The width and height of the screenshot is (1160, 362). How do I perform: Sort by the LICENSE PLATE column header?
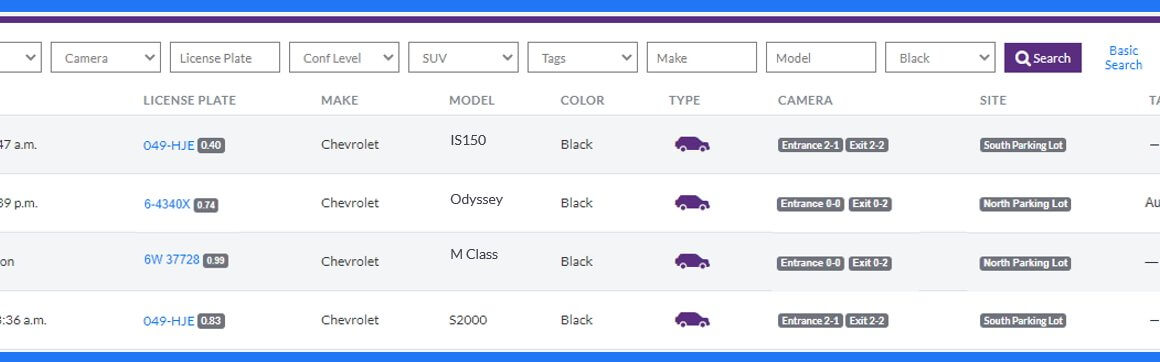coord(189,100)
